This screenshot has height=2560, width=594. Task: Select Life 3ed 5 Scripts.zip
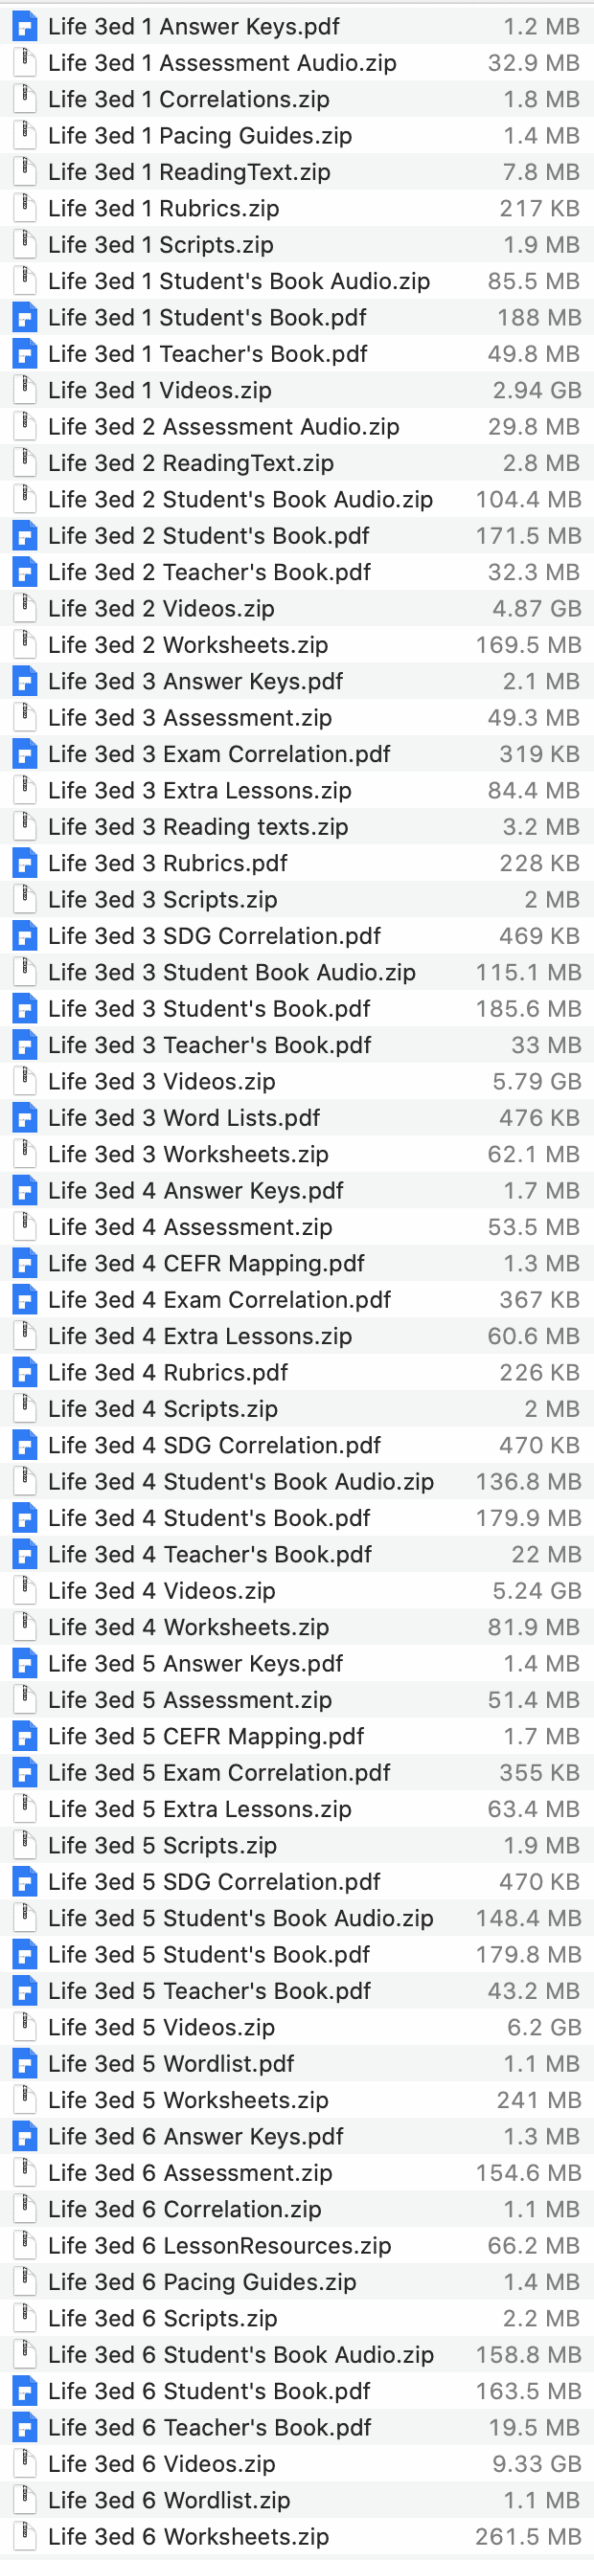coord(160,1845)
